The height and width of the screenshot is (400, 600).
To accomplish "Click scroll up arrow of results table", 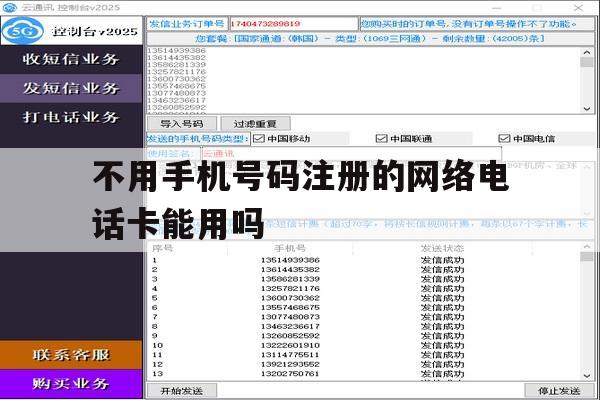I will [x=587, y=247].
